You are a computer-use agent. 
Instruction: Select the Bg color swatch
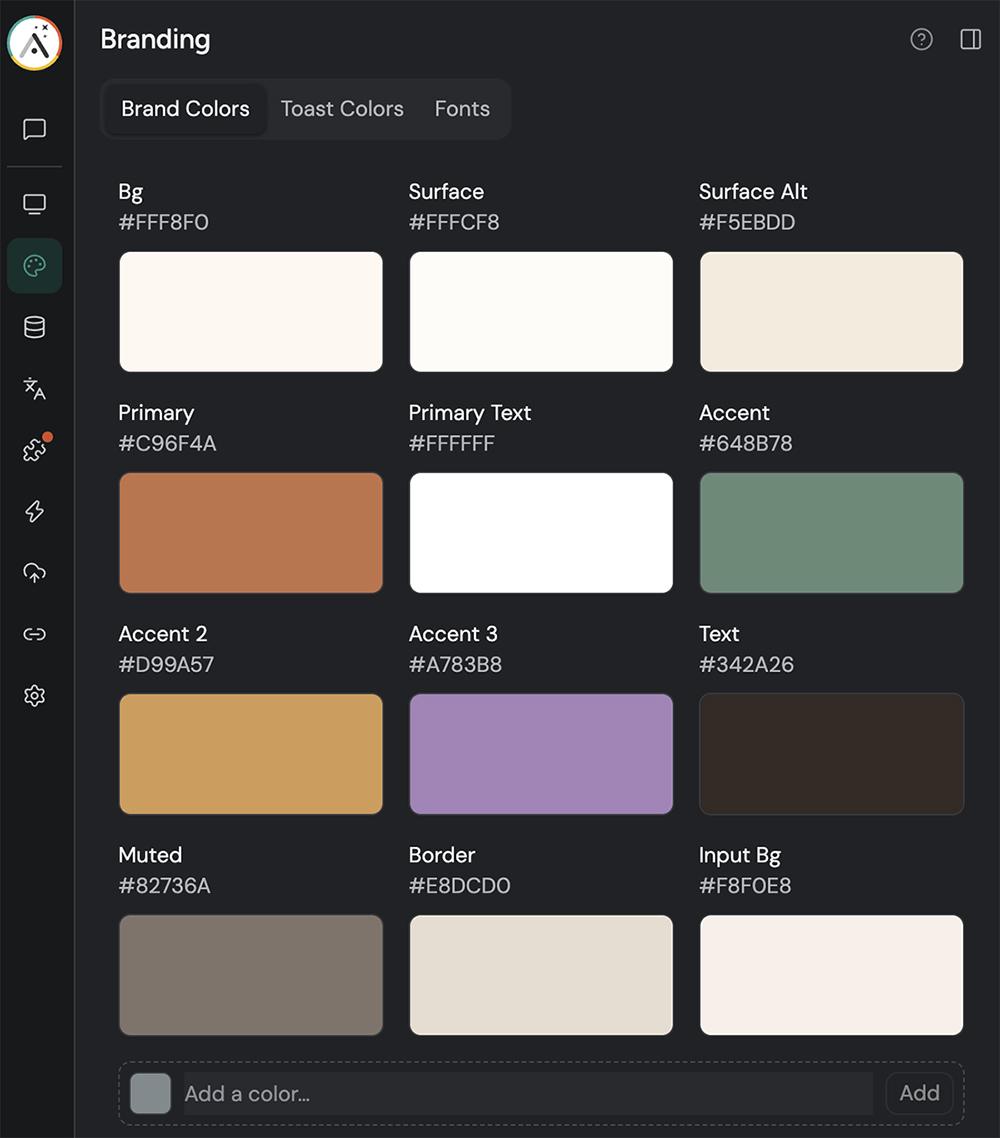(251, 312)
